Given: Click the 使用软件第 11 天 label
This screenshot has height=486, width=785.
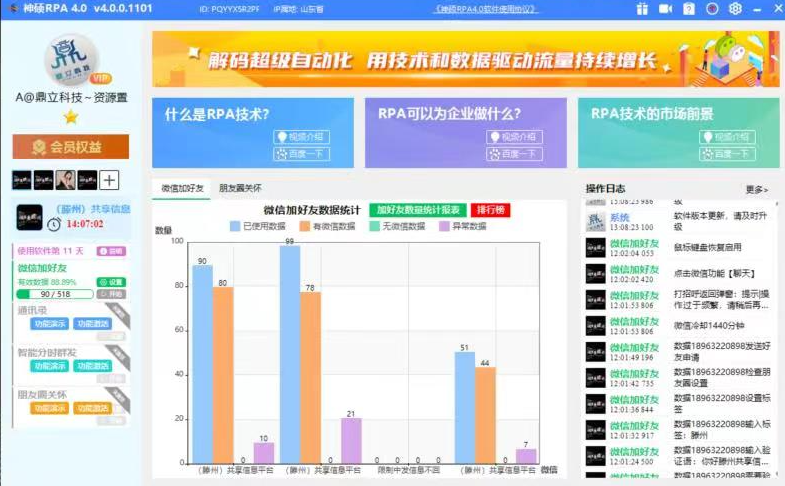Looking at the screenshot, I should [50, 251].
